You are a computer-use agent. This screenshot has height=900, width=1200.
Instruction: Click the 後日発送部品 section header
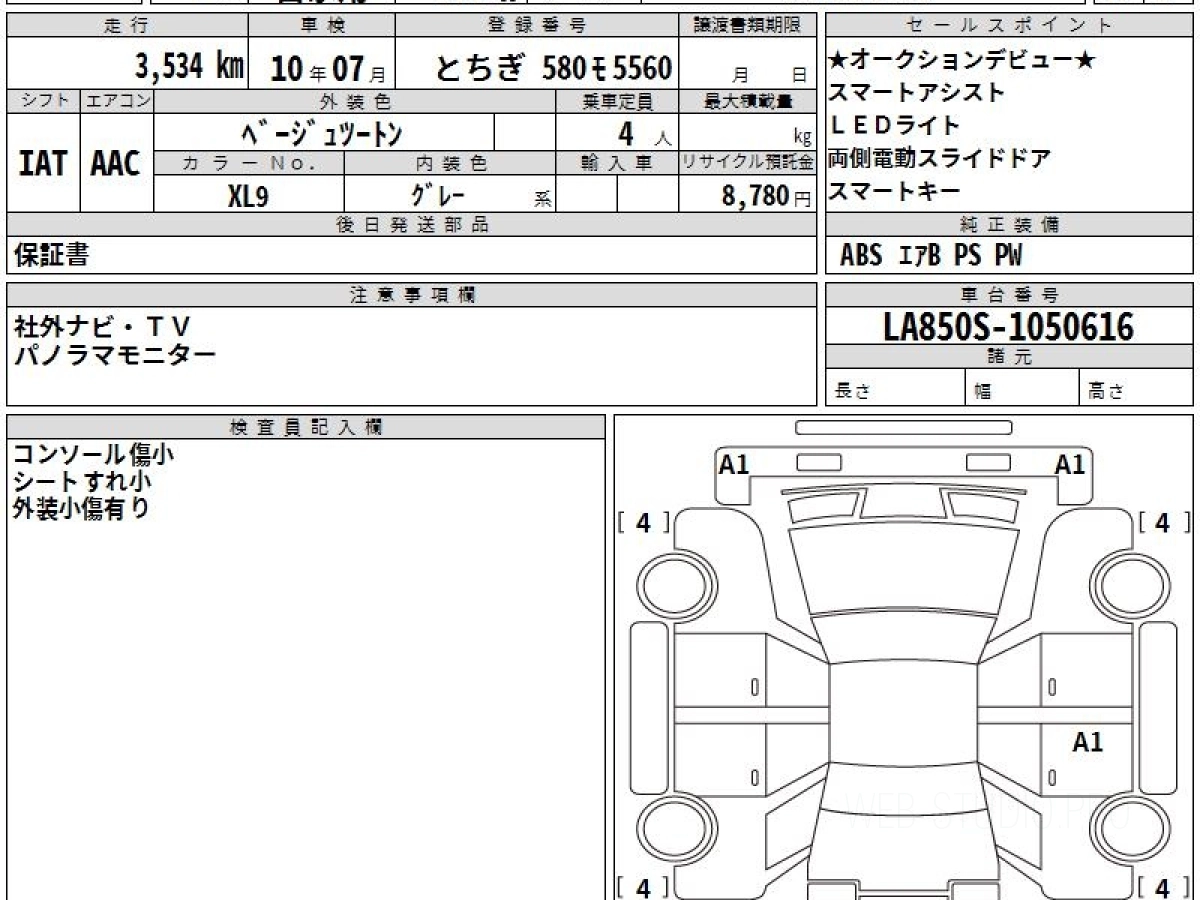point(411,225)
